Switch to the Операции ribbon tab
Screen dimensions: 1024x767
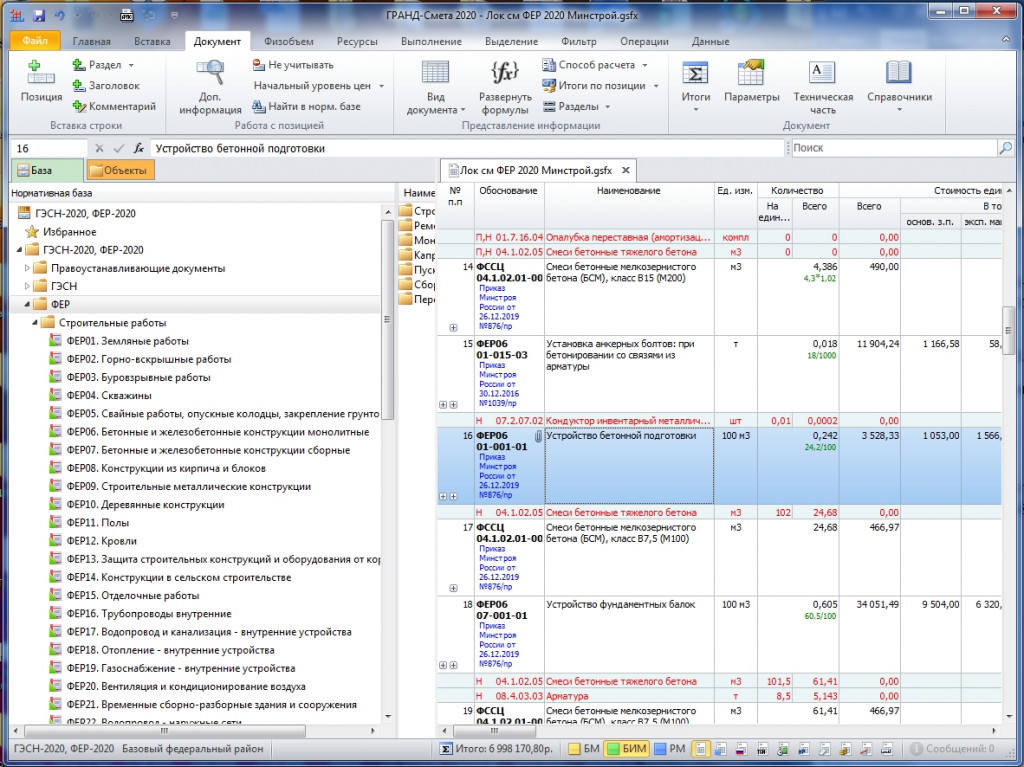click(x=644, y=41)
